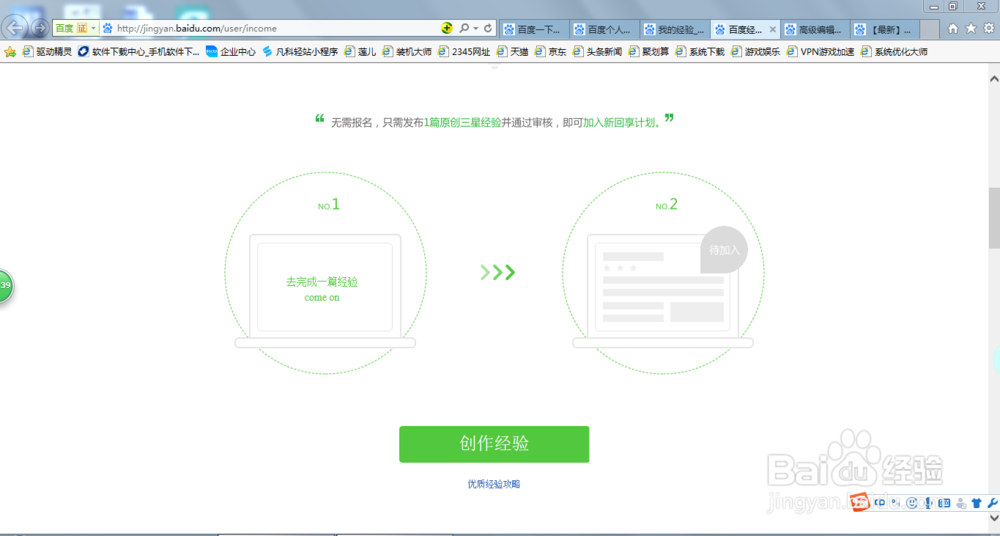
Task: Switch to the 百度个人 tab
Action: pos(603,29)
